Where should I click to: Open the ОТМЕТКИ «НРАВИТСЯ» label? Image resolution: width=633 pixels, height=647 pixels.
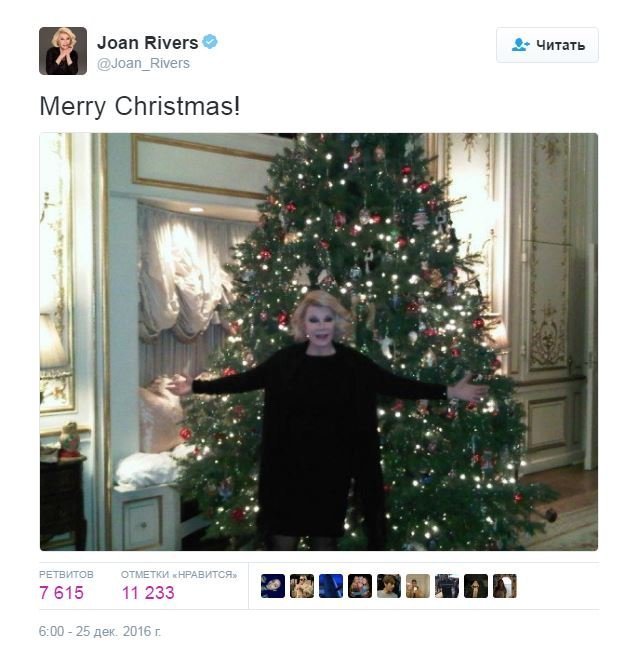coord(179,574)
